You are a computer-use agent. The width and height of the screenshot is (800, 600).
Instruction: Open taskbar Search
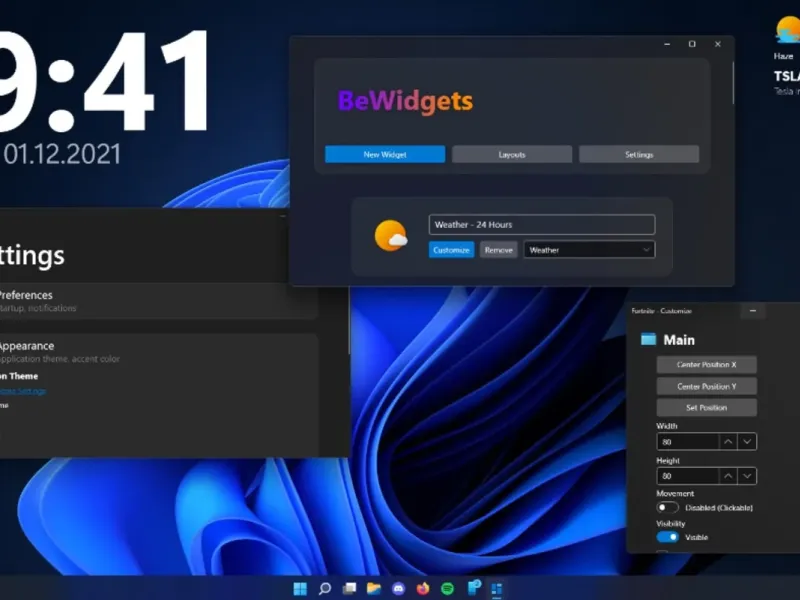324,588
